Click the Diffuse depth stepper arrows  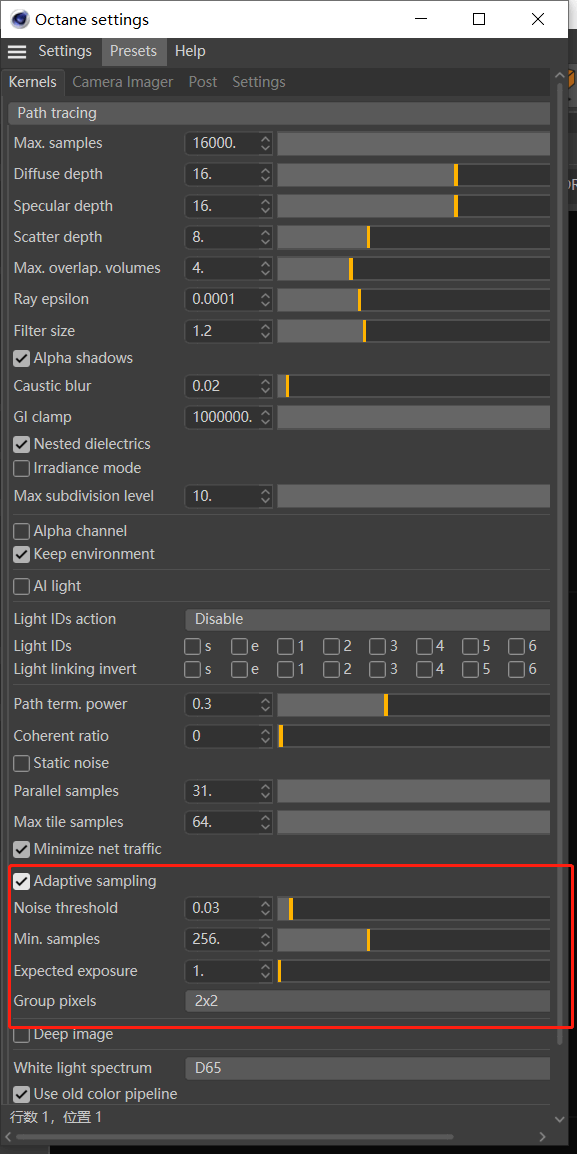tap(266, 174)
